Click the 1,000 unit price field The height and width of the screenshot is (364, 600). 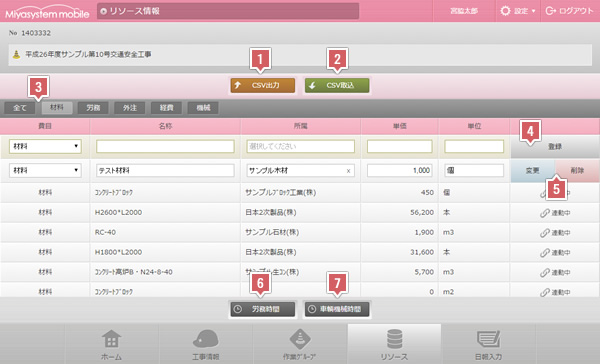pos(399,171)
